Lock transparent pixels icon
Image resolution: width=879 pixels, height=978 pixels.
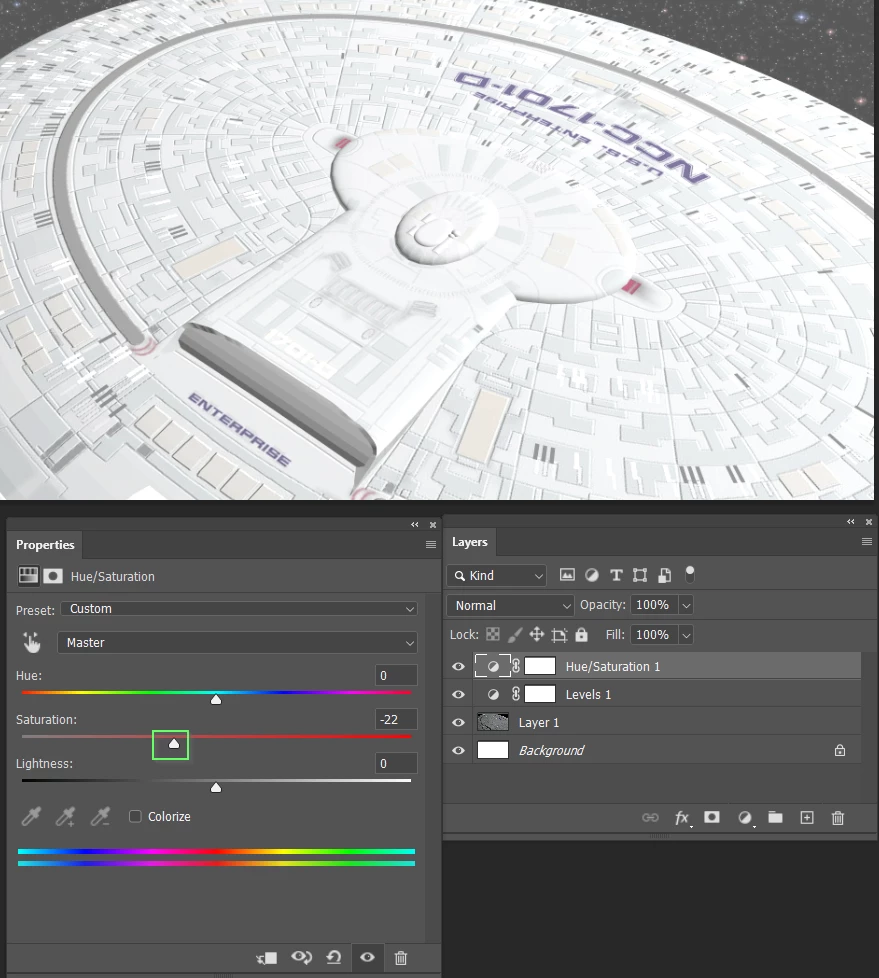pos(493,634)
